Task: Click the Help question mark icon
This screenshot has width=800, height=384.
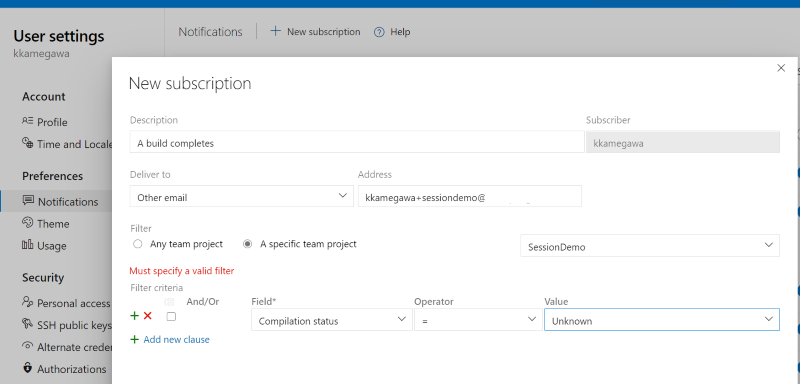Action: pyautogui.click(x=379, y=32)
